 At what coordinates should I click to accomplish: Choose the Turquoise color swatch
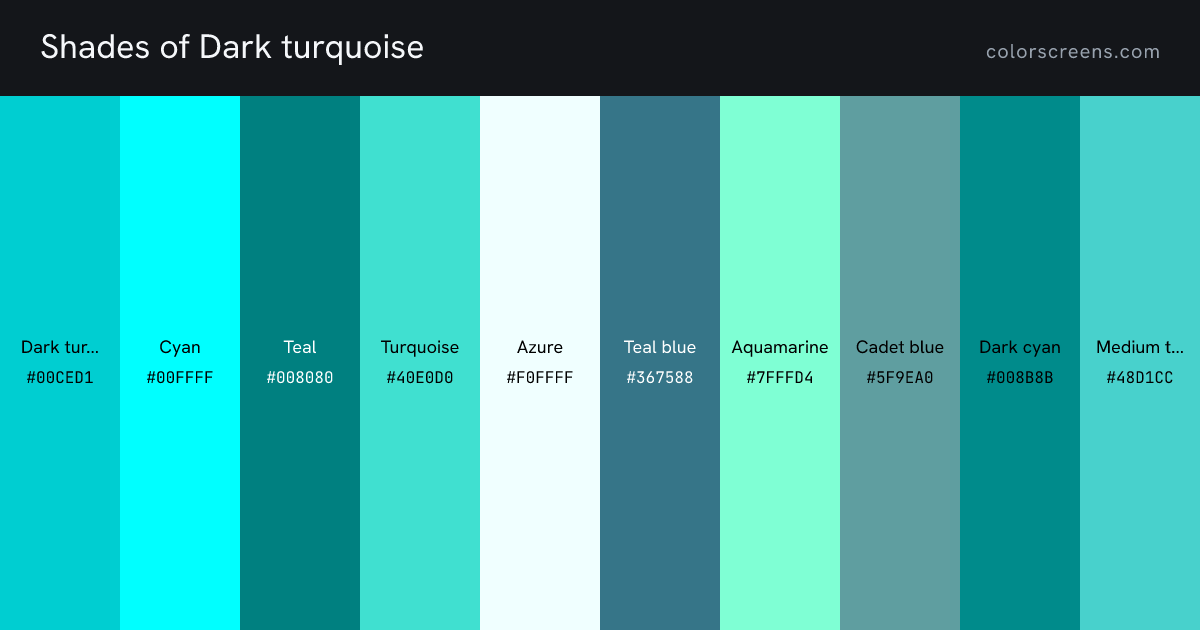click(x=420, y=363)
